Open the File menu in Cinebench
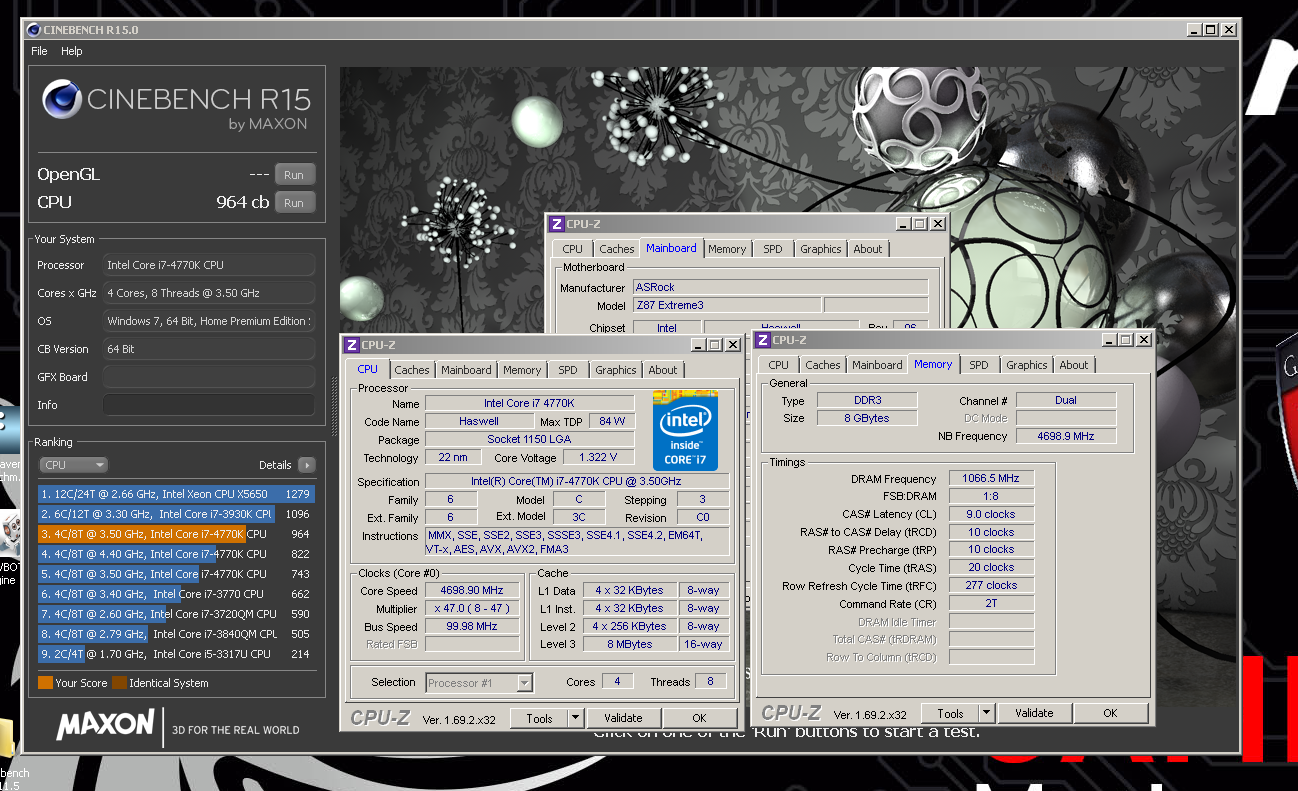The width and height of the screenshot is (1298, 791). (39, 51)
